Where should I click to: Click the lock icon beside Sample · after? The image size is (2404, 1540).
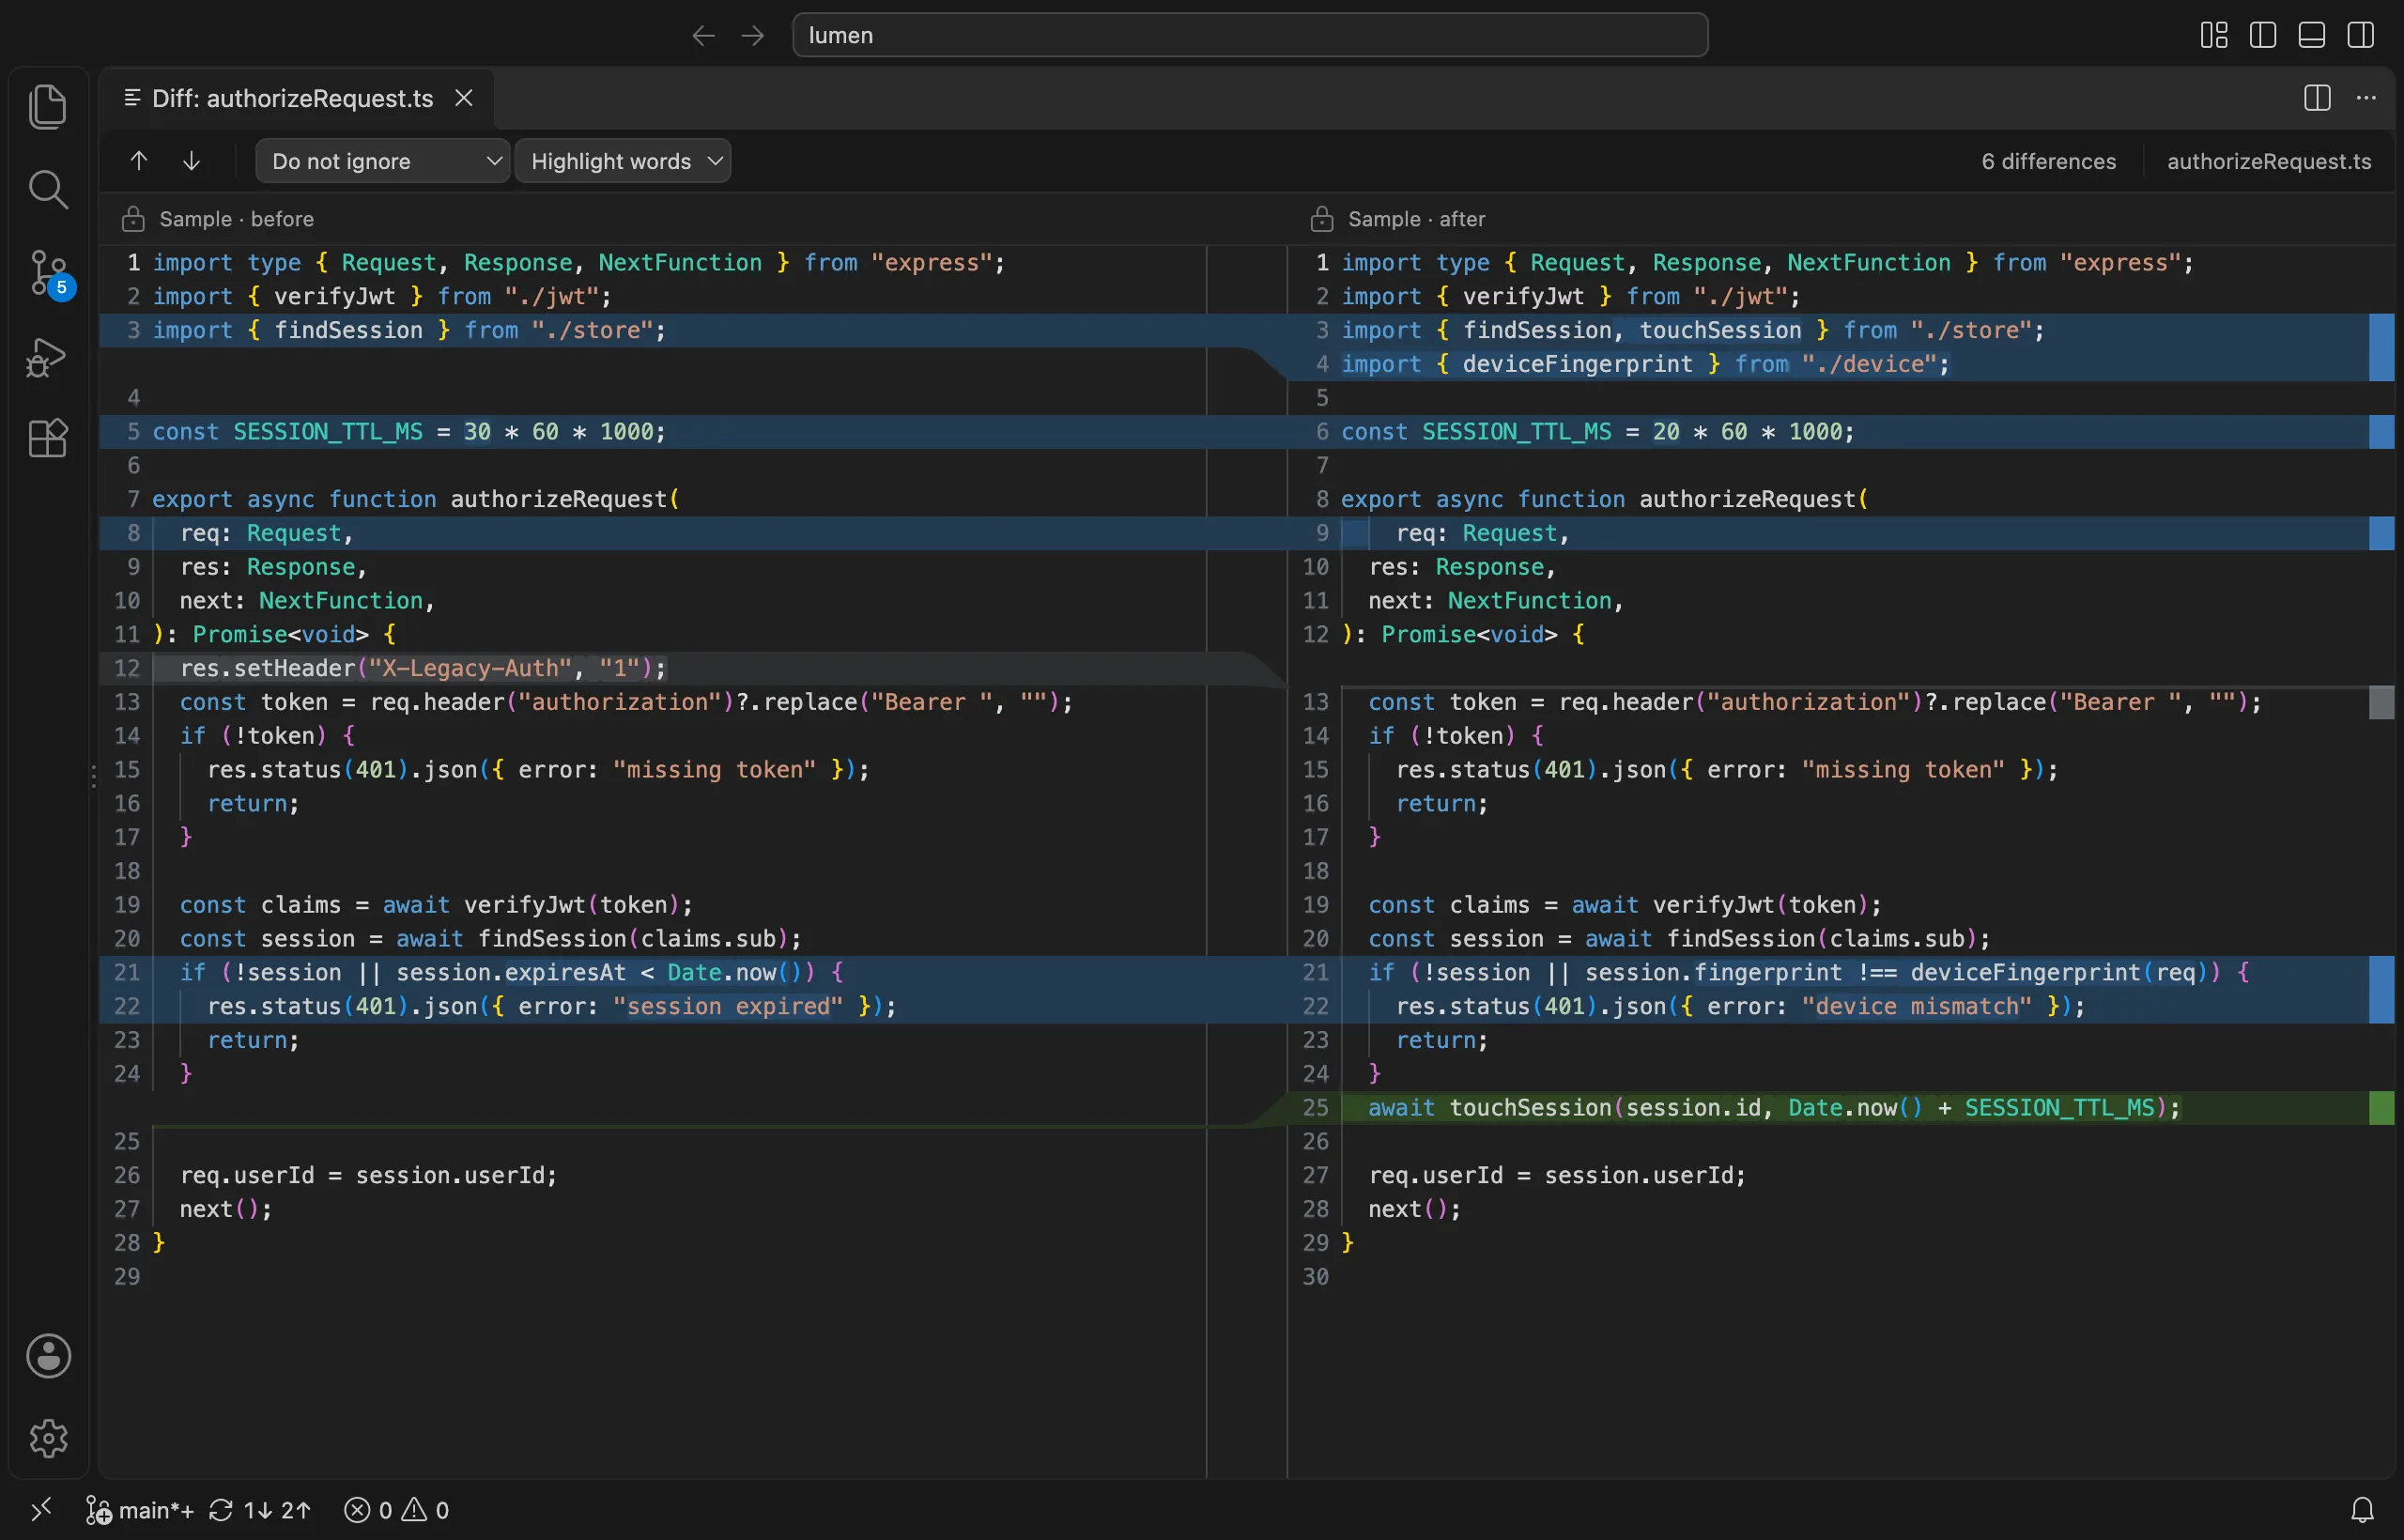click(x=1322, y=219)
